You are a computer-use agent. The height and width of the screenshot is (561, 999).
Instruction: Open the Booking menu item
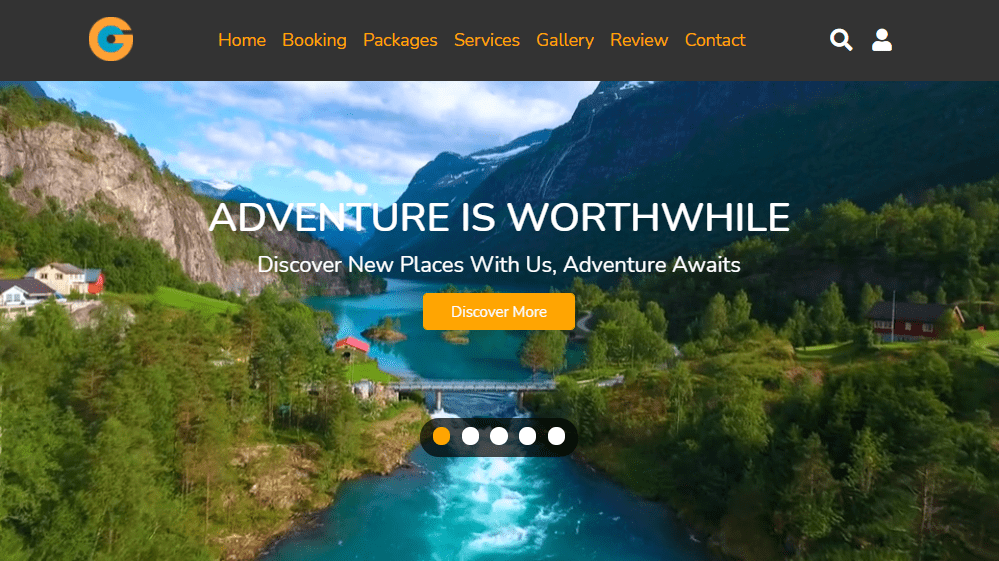pyautogui.click(x=314, y=40)
